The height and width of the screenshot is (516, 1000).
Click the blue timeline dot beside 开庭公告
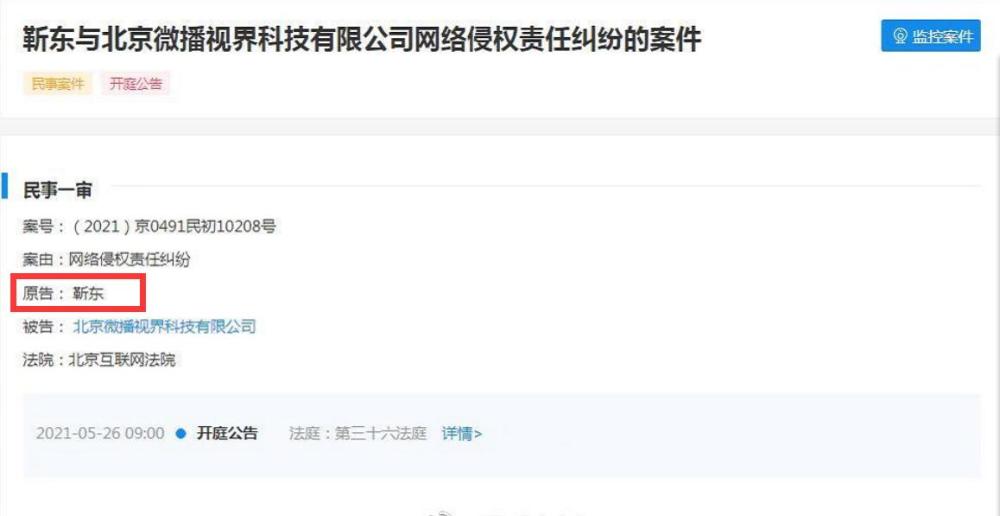pos(180,434)
